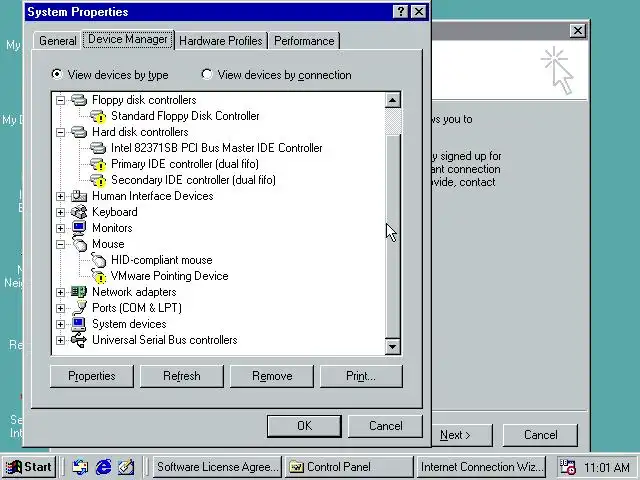Screen dimensions: 640x480
Task: Click the VMware Pointing Device warning icon
Action: click(x=98, y=276)
